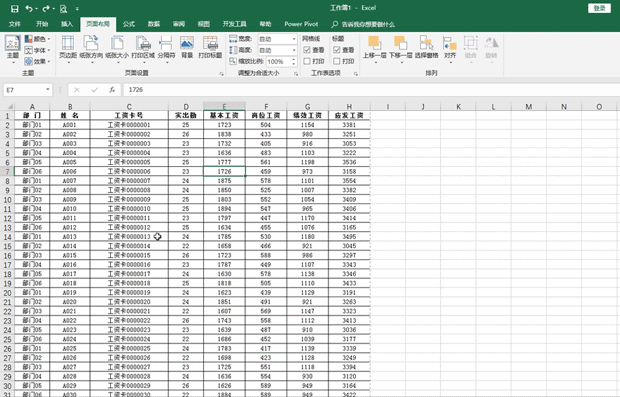Open the 文件 file tab
The height and width of the screenshot is (397, 620).
click(x=15, y=24)
